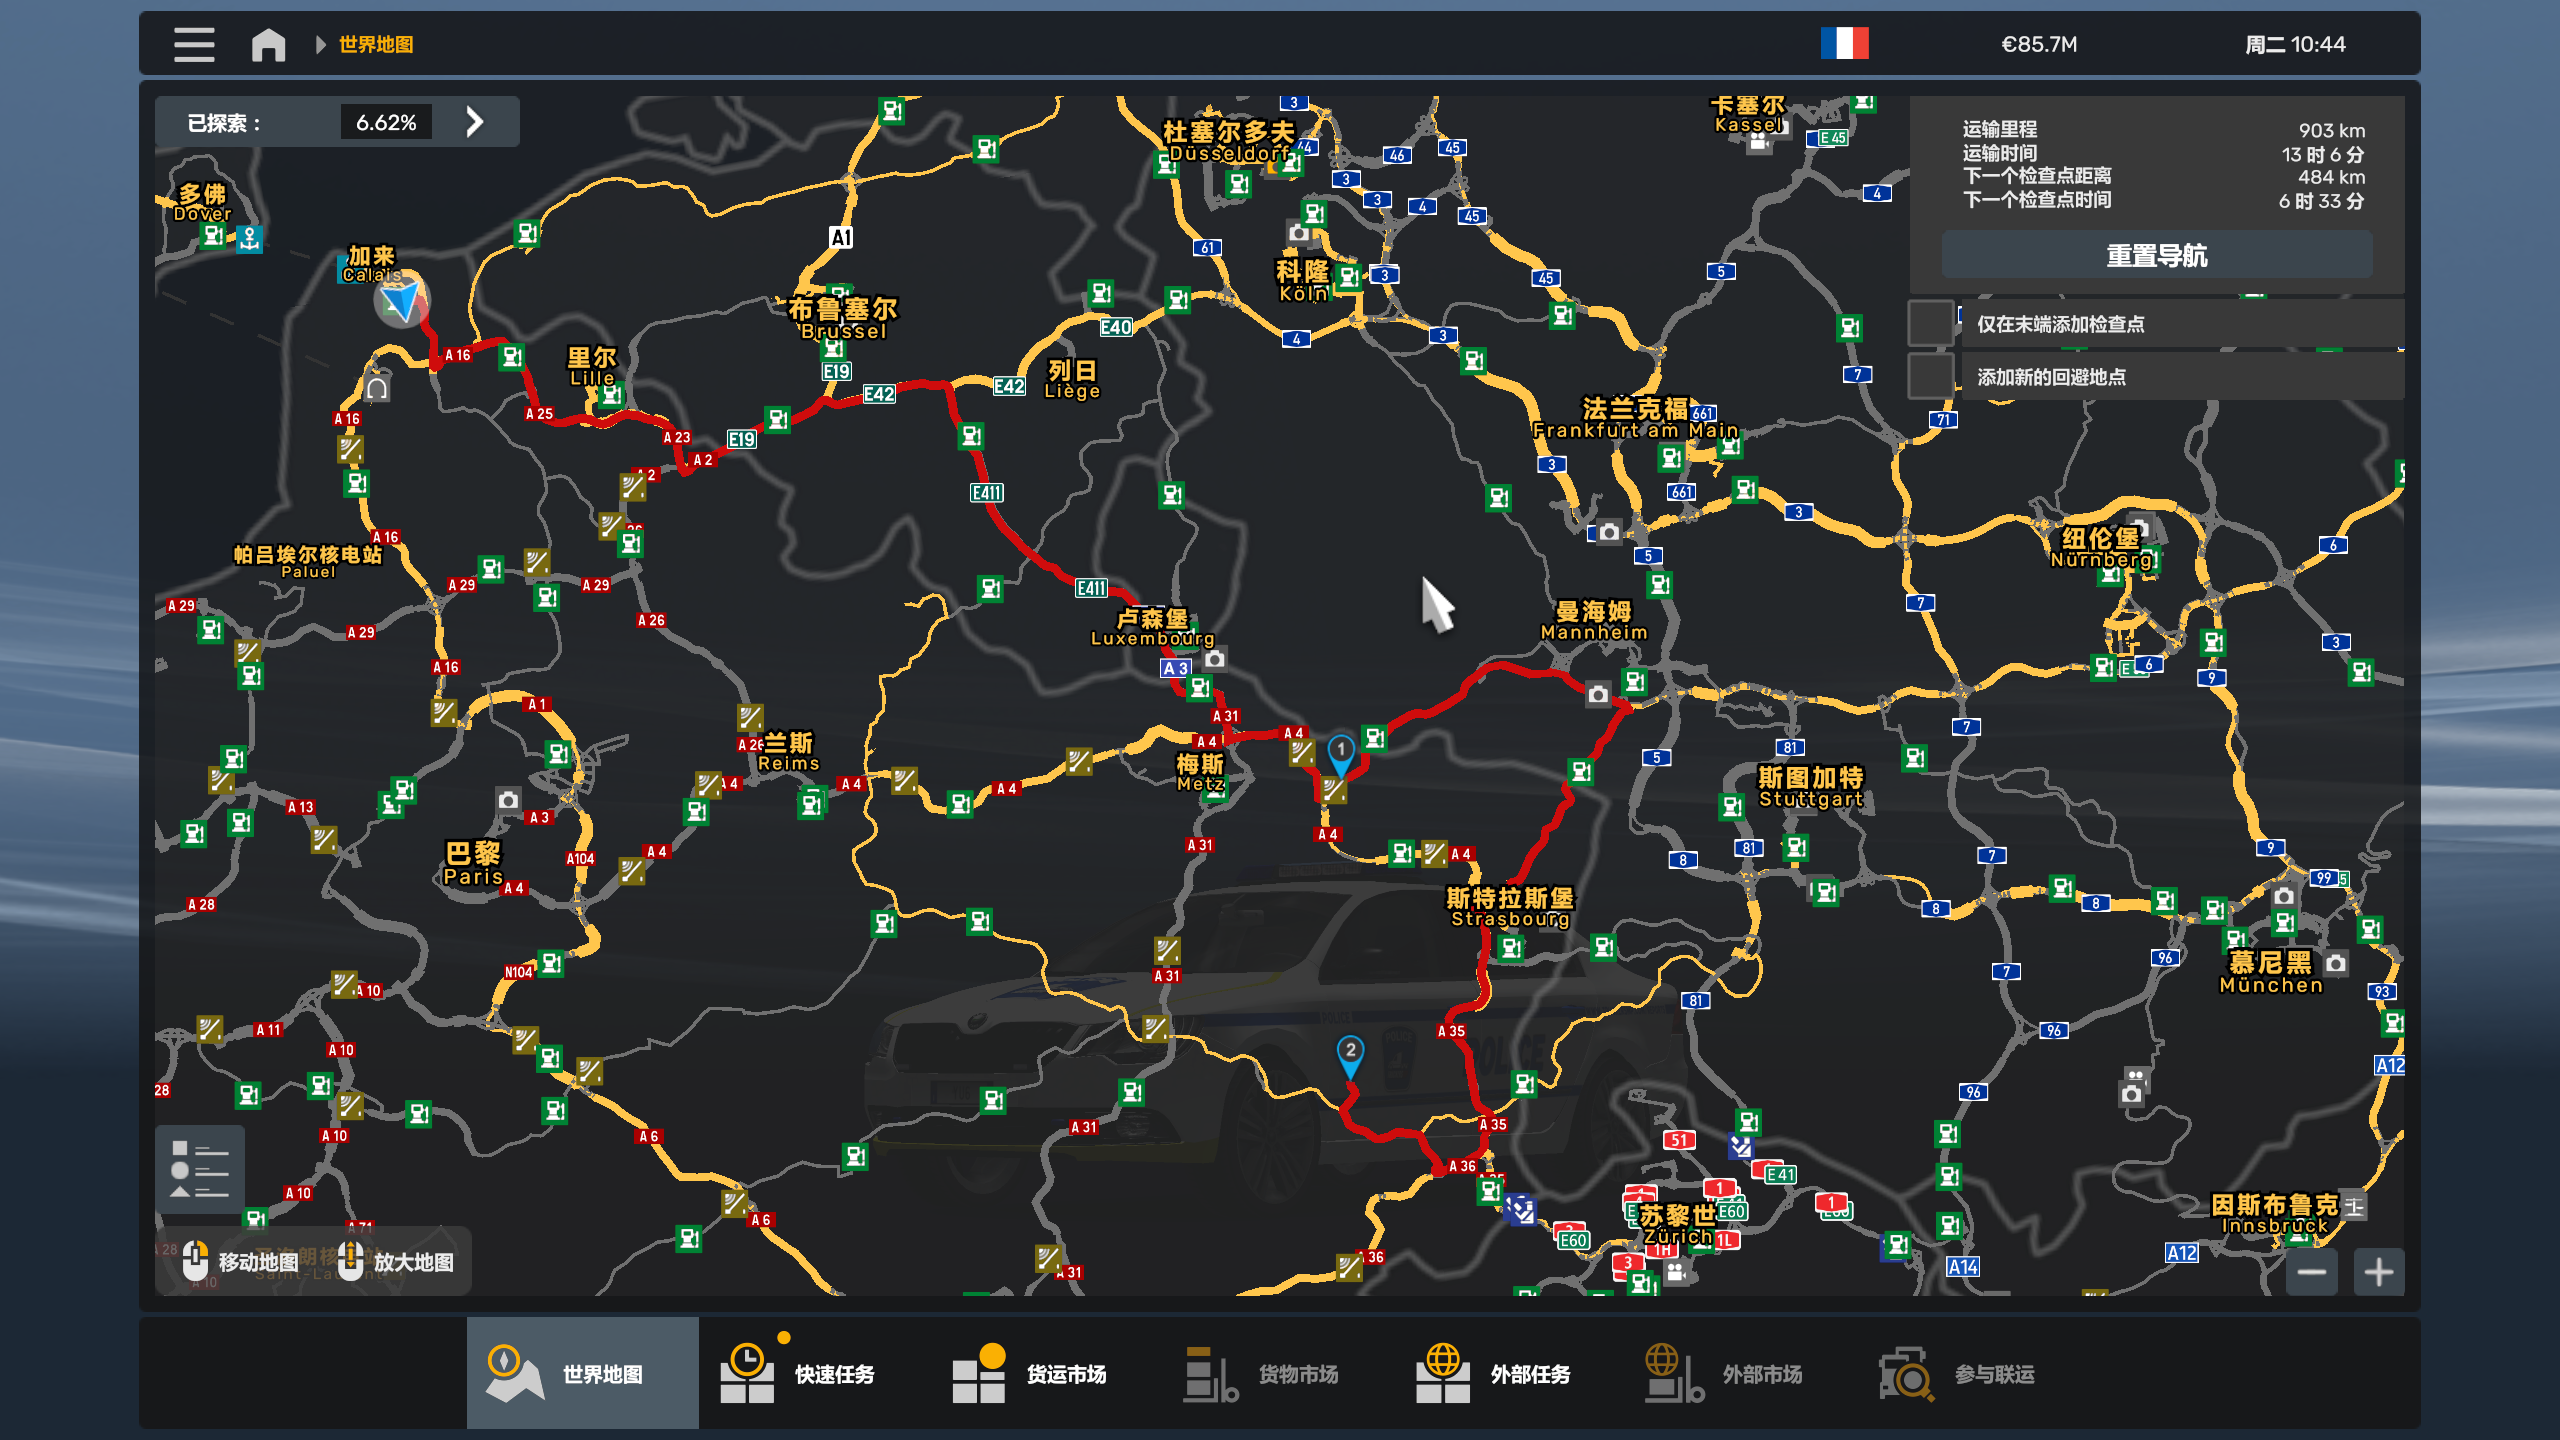Click the 巴黎 Paris city label
Screen dimensions: 2560x1440
[x=473, y=864]
